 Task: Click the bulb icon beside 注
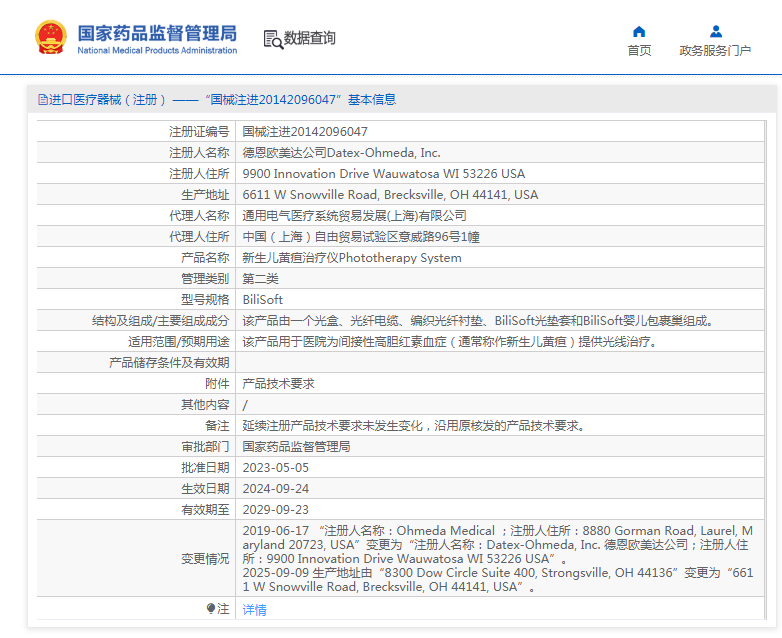click(x=211, y=608)
